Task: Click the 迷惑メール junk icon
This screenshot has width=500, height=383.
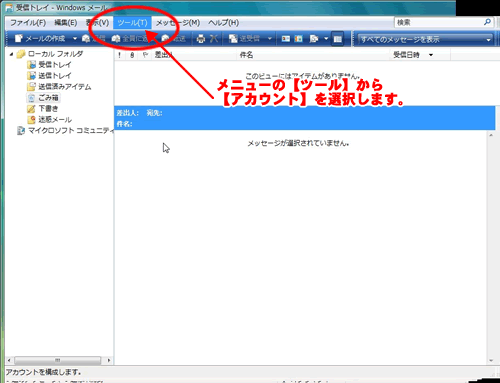Action: (x=31, y=120)
